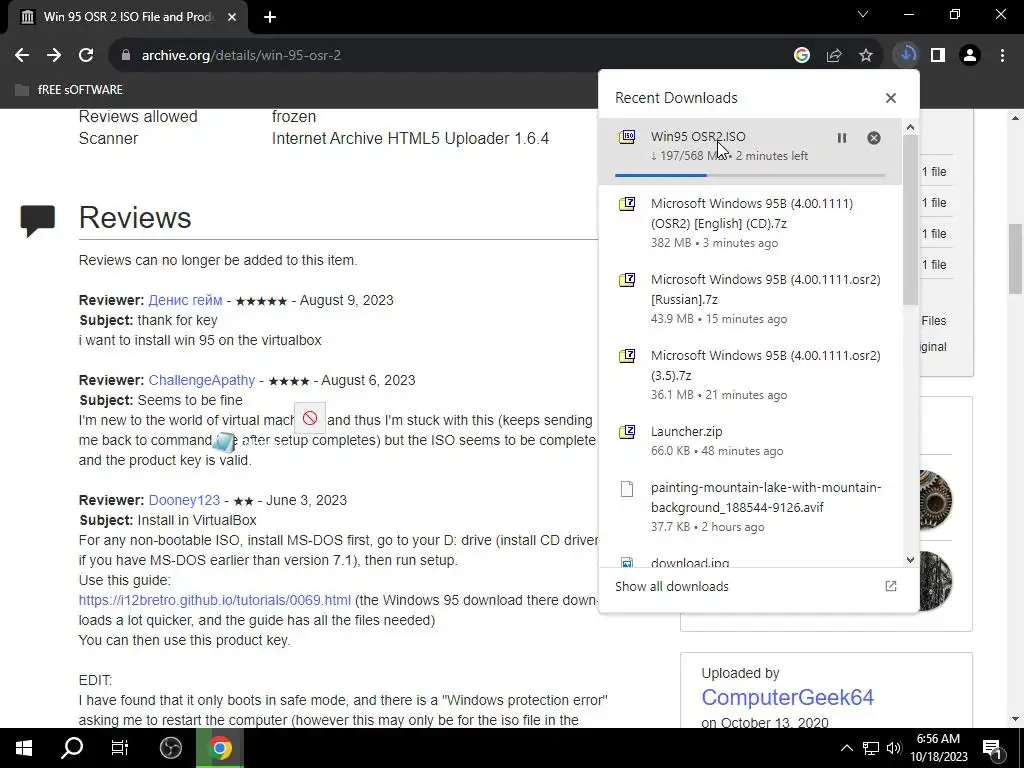Open Chrome's three-dot menu
1024x768 pixels.
click(x=1002, y=56)
